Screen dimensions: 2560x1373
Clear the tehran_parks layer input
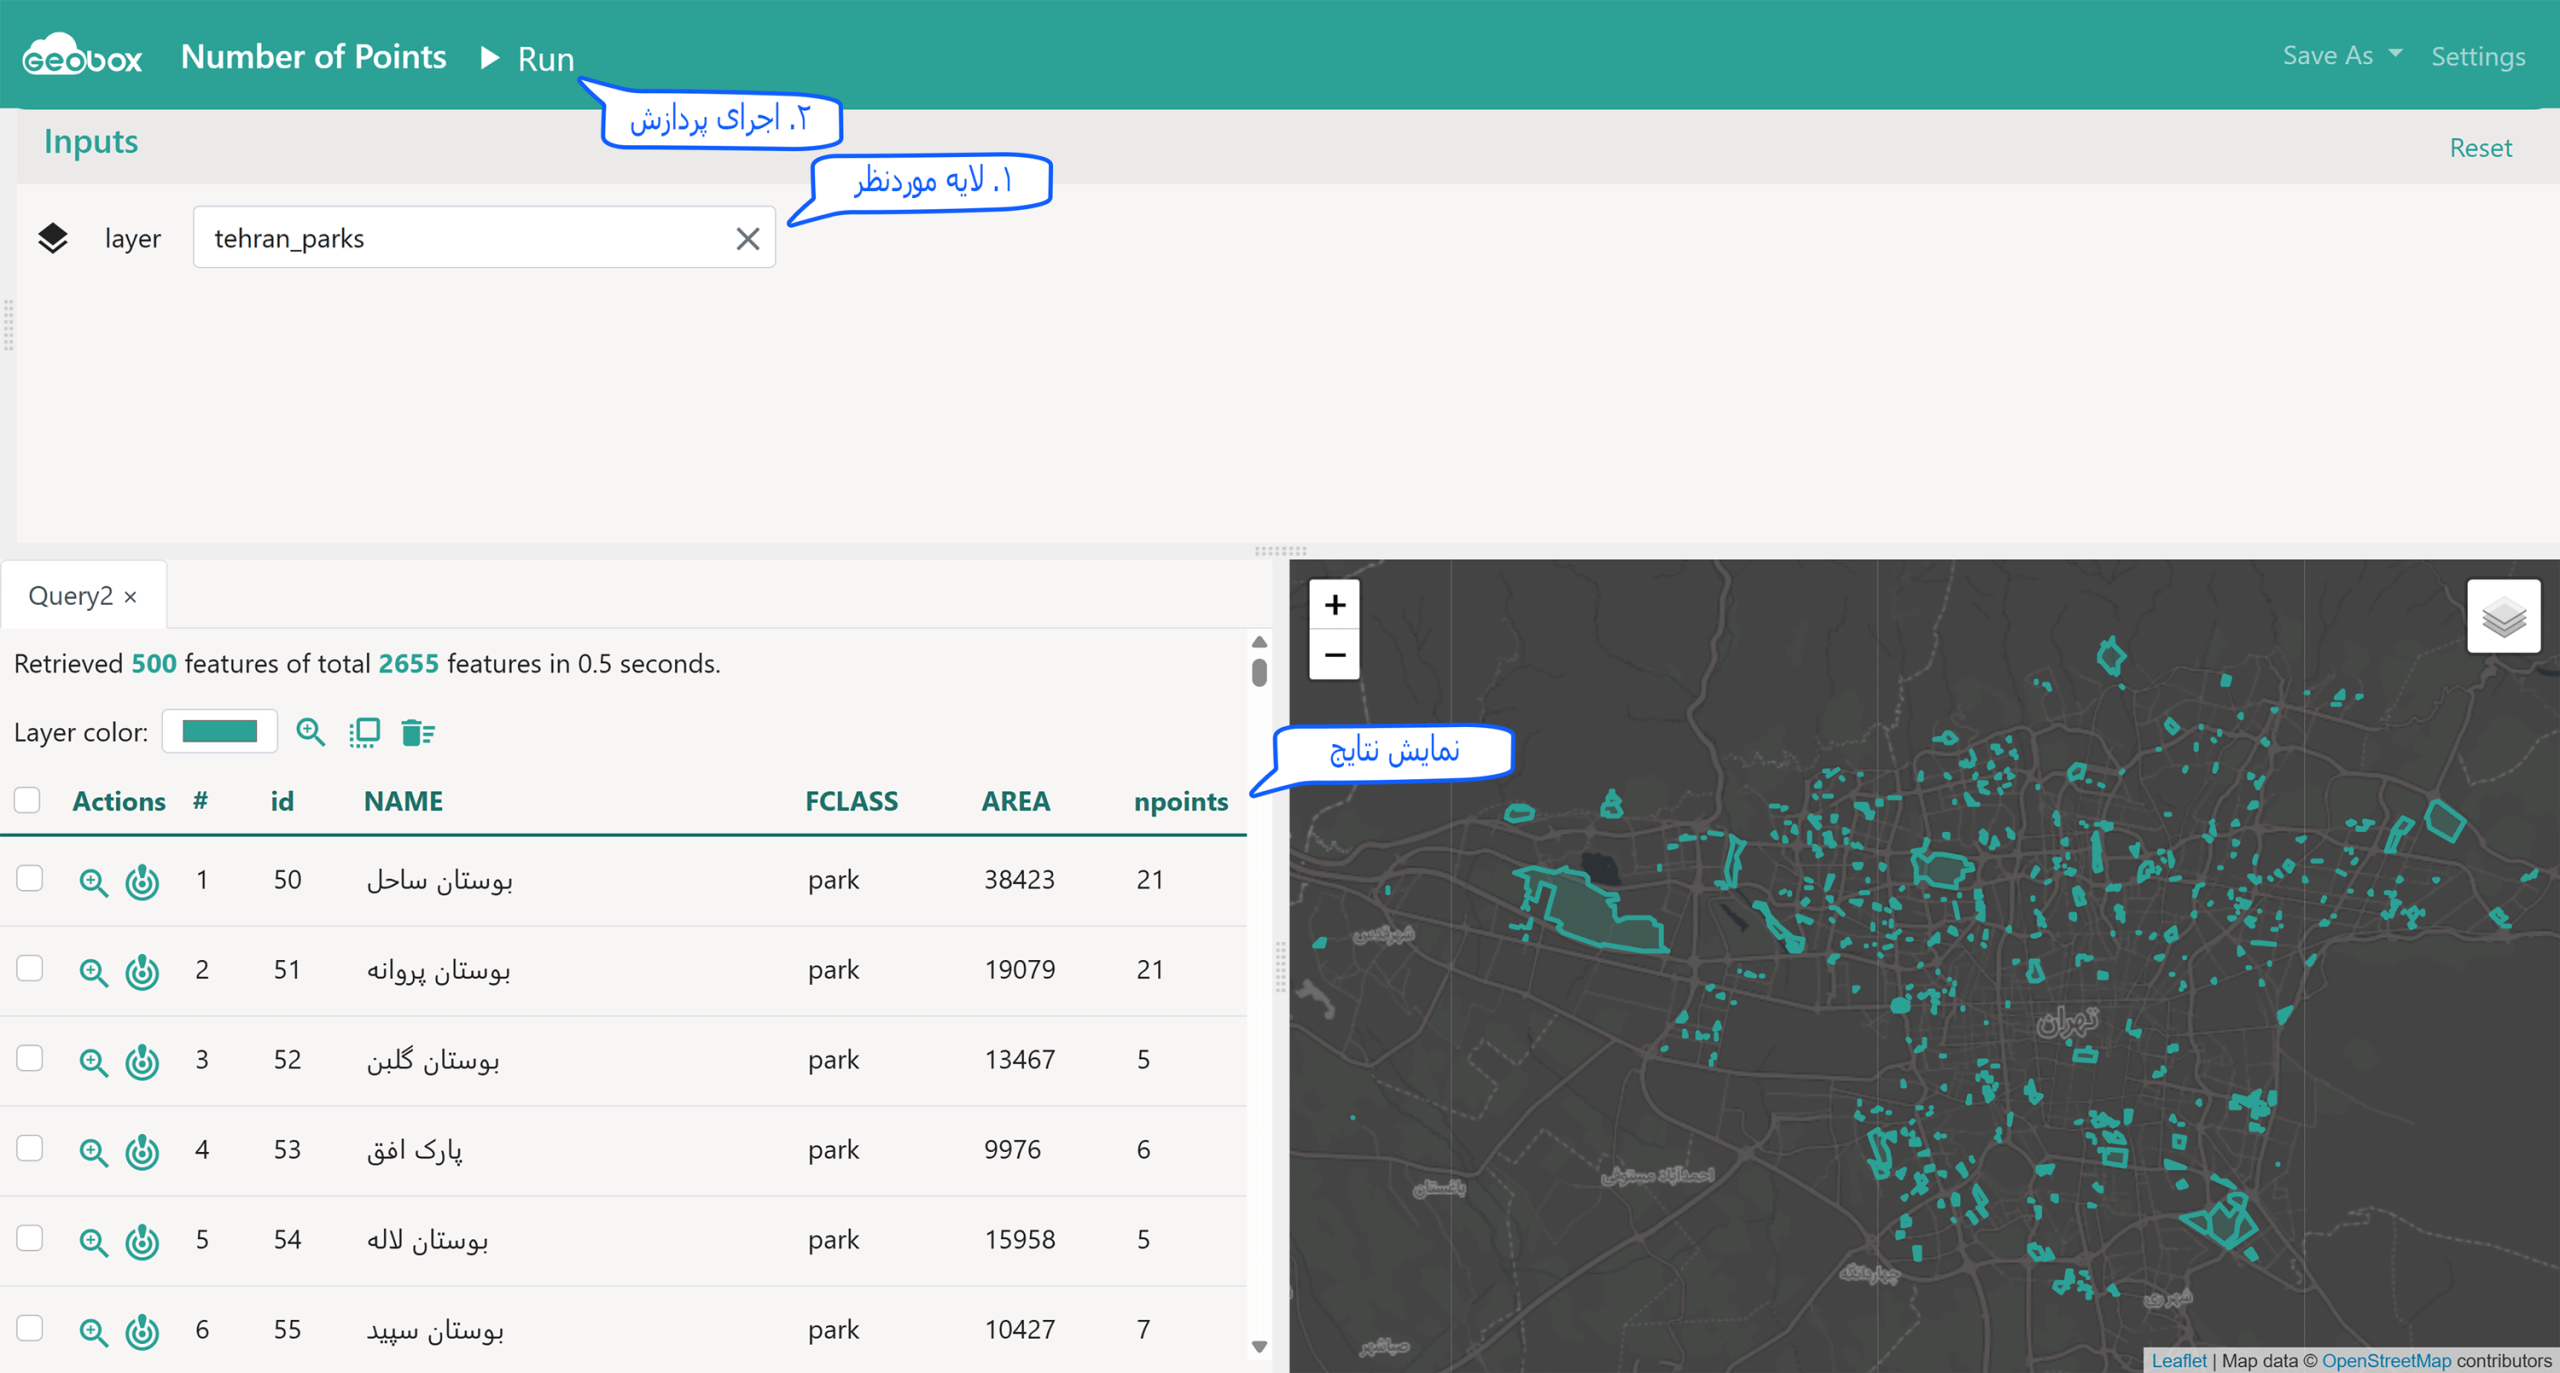(747, 238)
